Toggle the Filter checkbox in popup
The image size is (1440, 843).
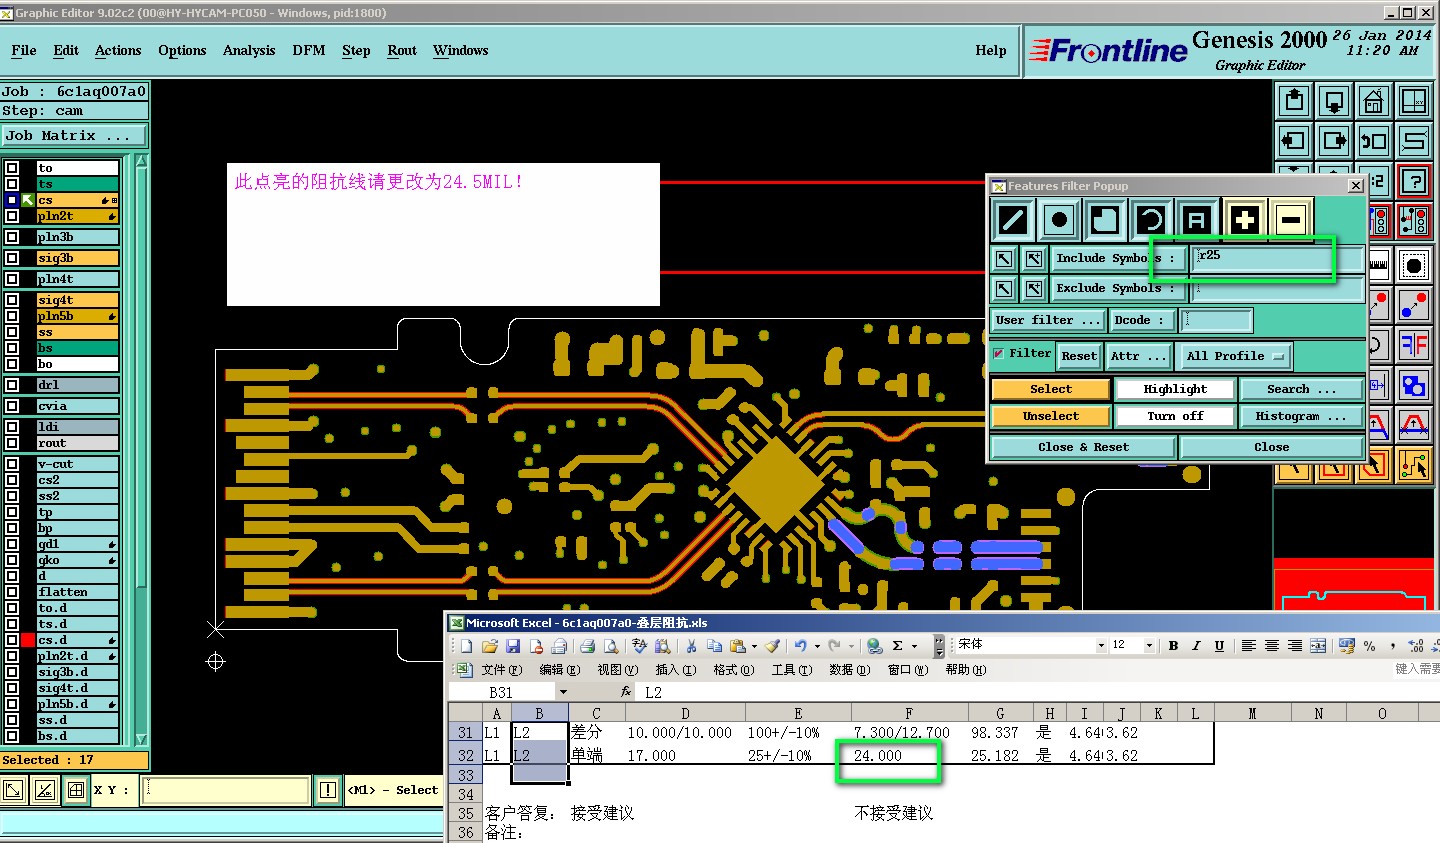point(998,354)
